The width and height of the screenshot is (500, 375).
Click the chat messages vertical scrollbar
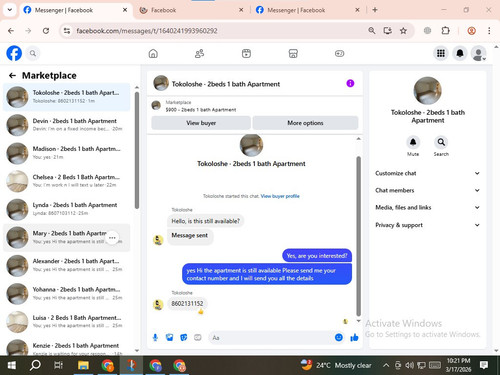tap(359, 236)
